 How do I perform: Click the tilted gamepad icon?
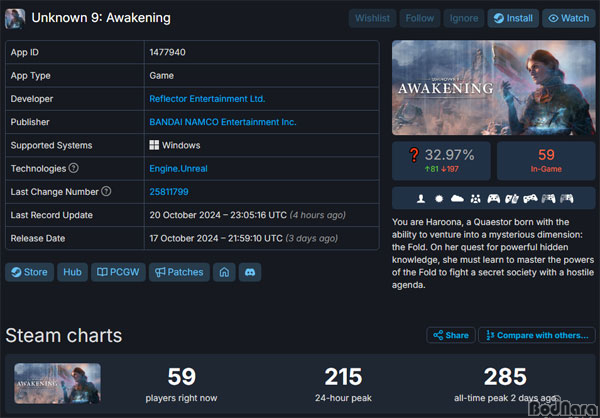(530, 199)
